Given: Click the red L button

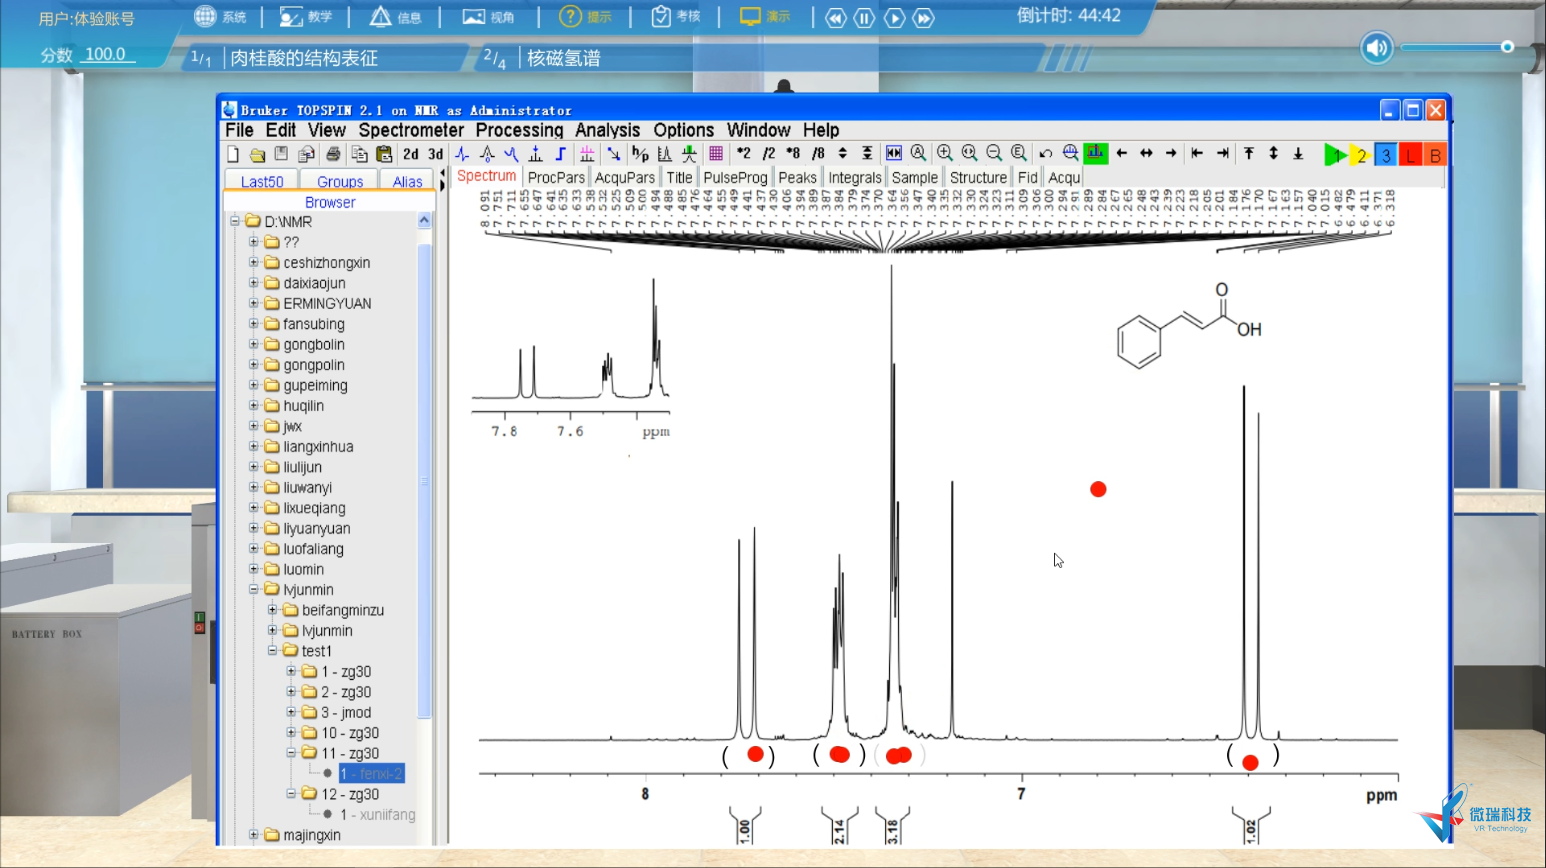Looking at the screenshot, I should 1410,155.
